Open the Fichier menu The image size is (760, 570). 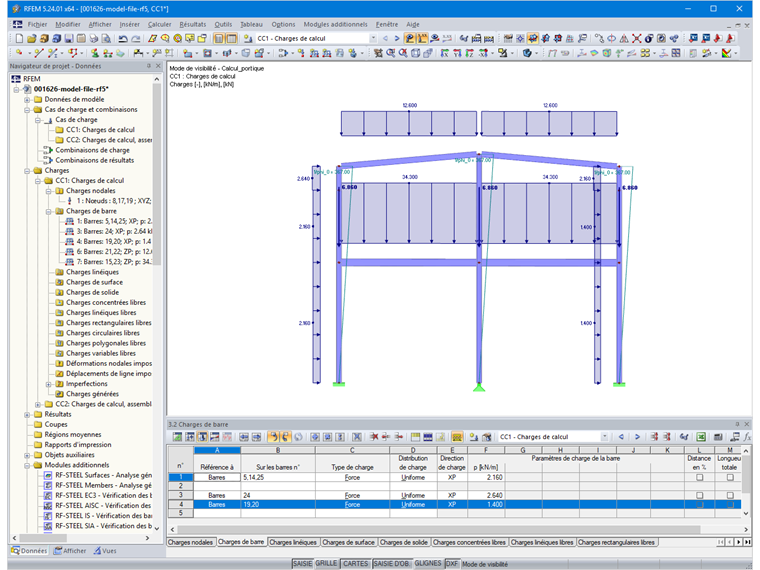coord(37,24)
